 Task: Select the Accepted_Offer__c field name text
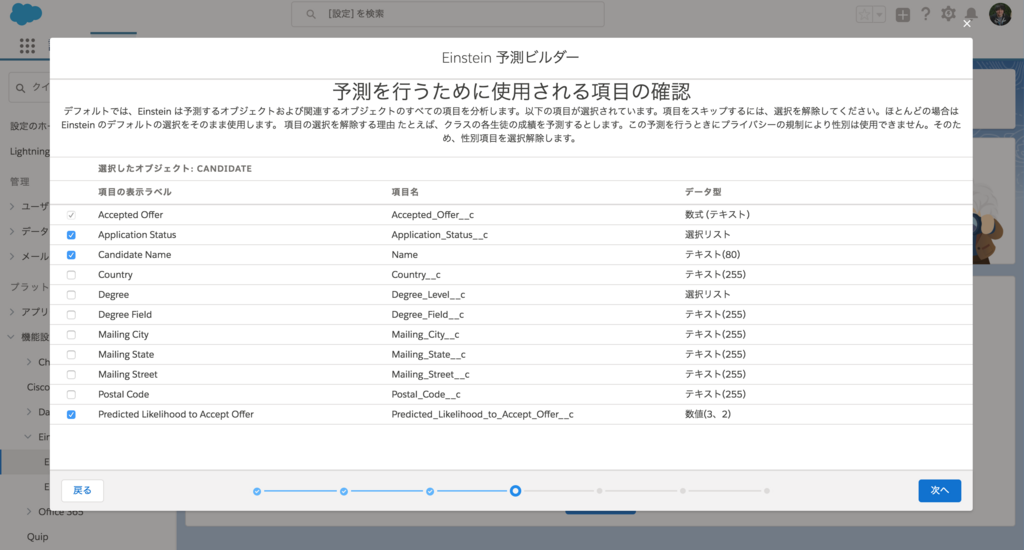click(432, 215)
